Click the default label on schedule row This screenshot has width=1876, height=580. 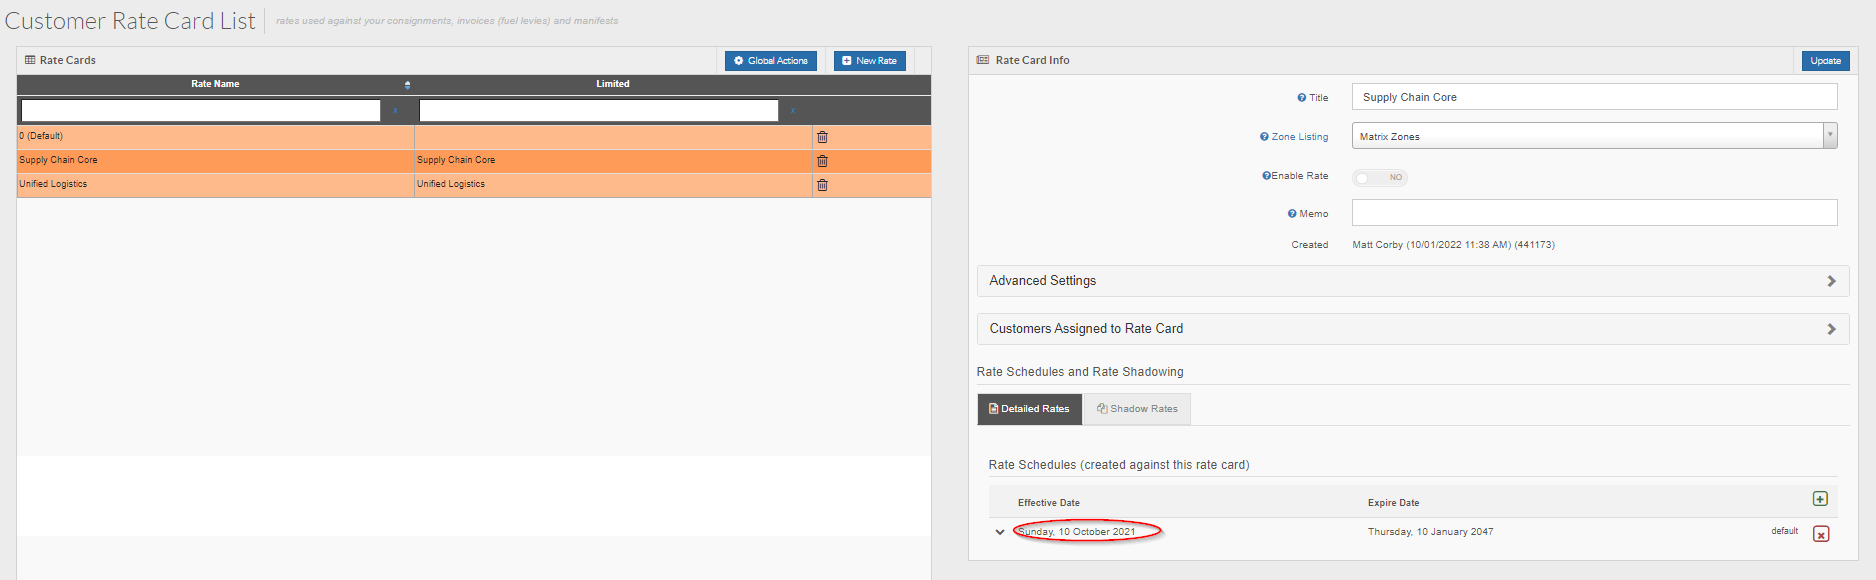pyautogui.click(x=1784, y=532)
